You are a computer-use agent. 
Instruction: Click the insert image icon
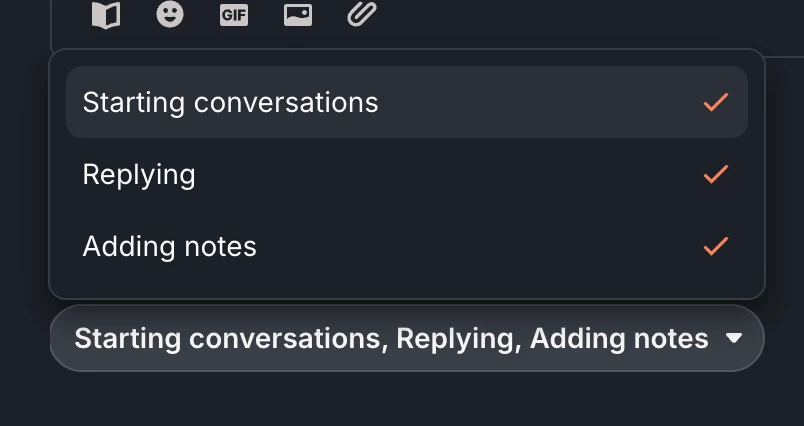[298, 14]
